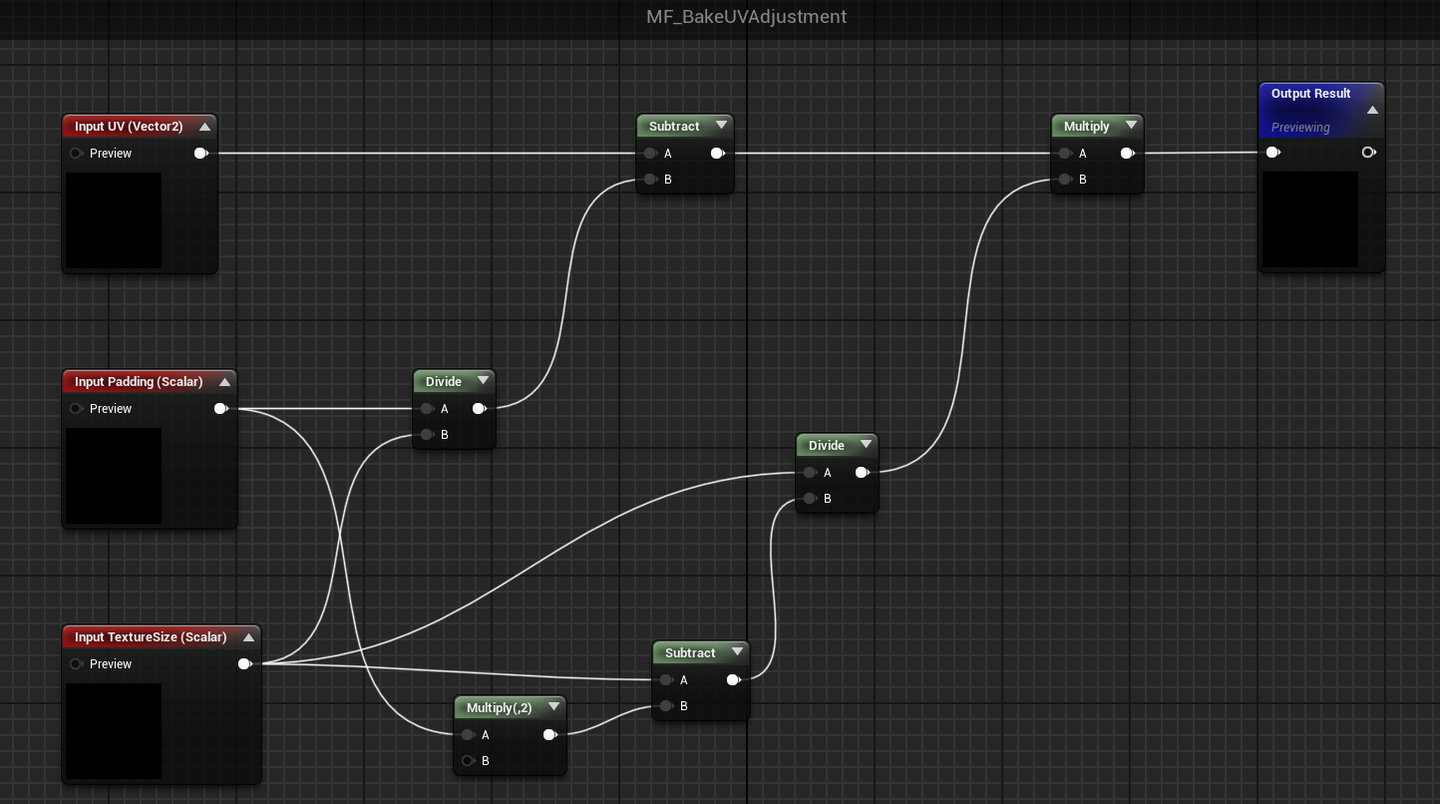
Task: Open the dropdown on the left Divide node header
Action: coord(483,381)
